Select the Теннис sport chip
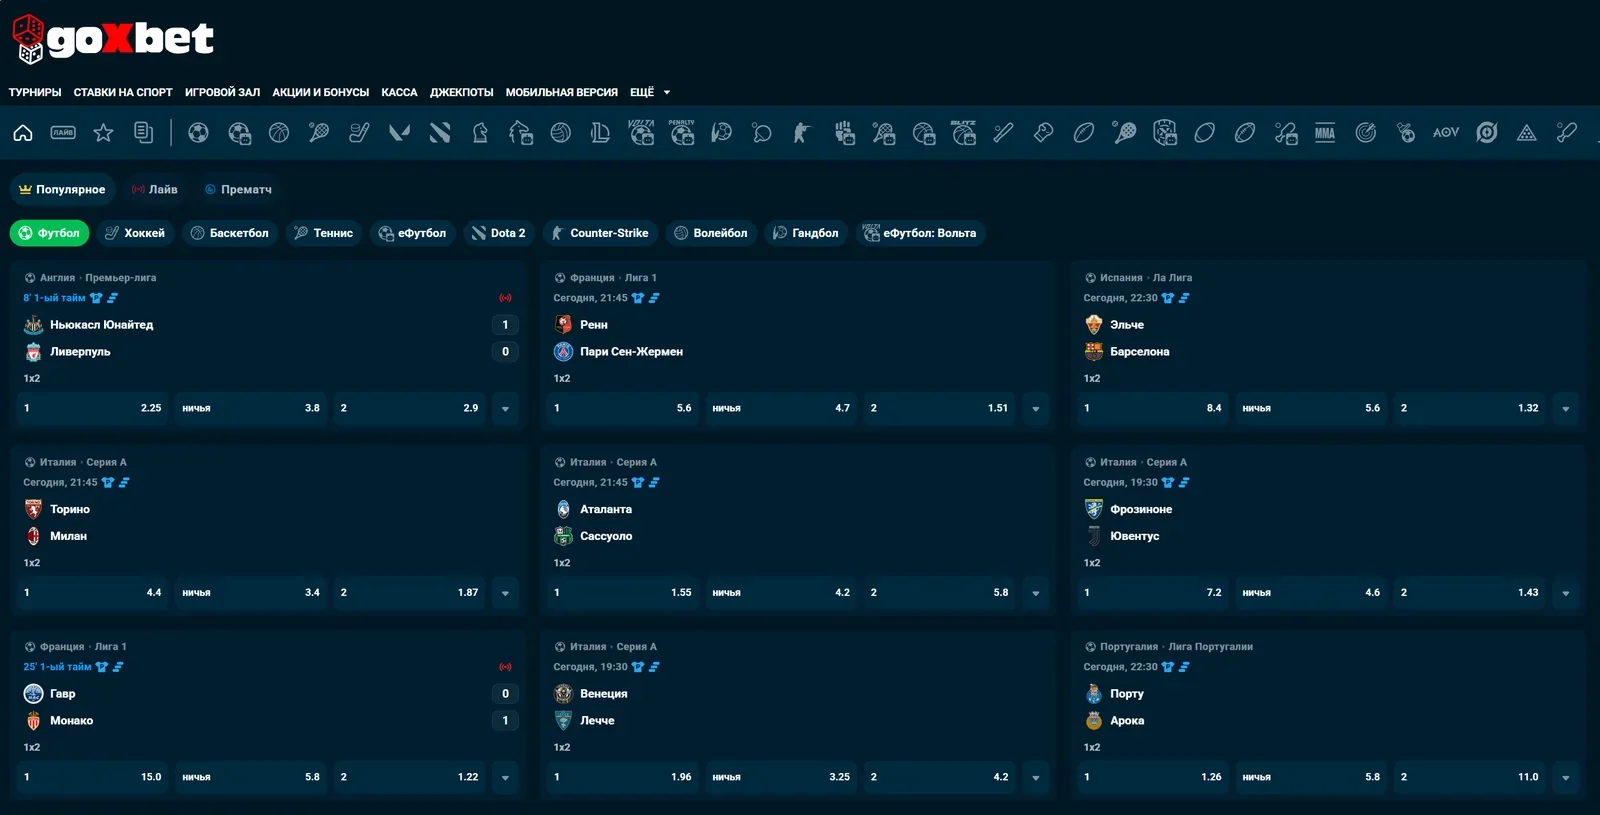1600x815 pixels. pyautogui.click(x=324, y=233)
